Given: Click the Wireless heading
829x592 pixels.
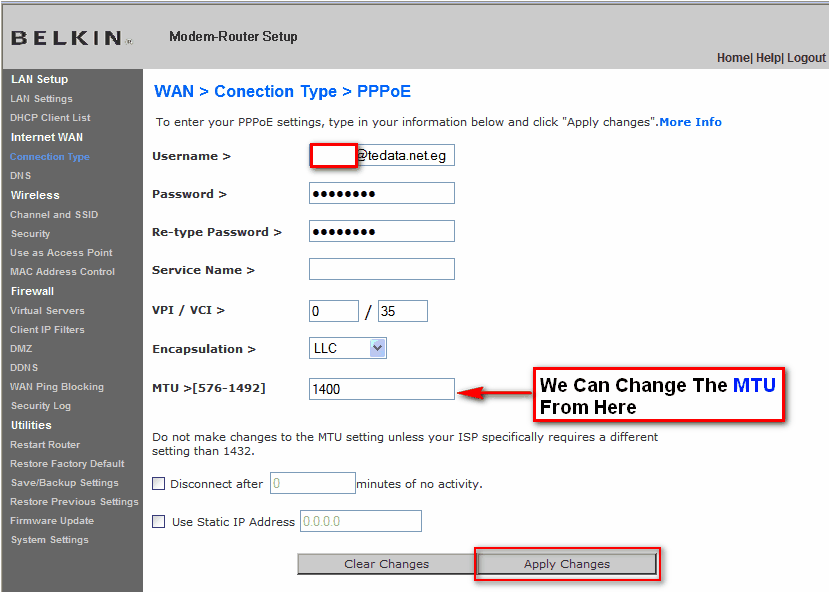Looking at the screenshot, I should click(x=35, y=195).
